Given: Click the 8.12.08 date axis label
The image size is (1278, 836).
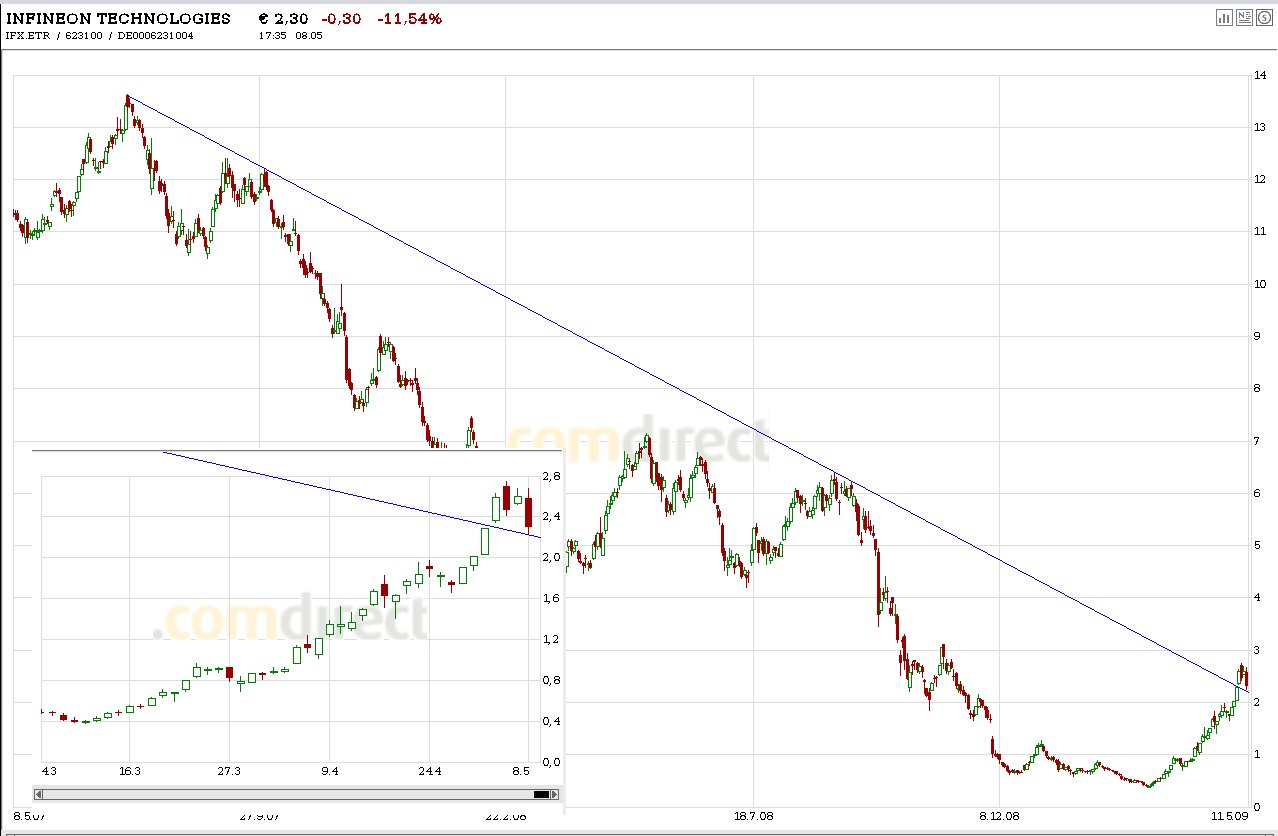Looking at the screenshot, I should click(x=999, y=816).
